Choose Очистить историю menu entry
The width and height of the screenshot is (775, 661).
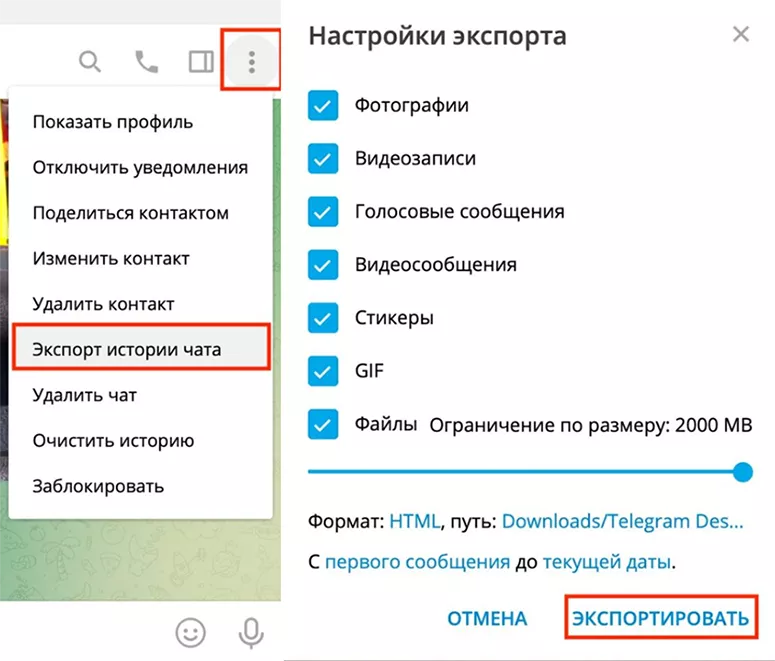tap(141, 441)
